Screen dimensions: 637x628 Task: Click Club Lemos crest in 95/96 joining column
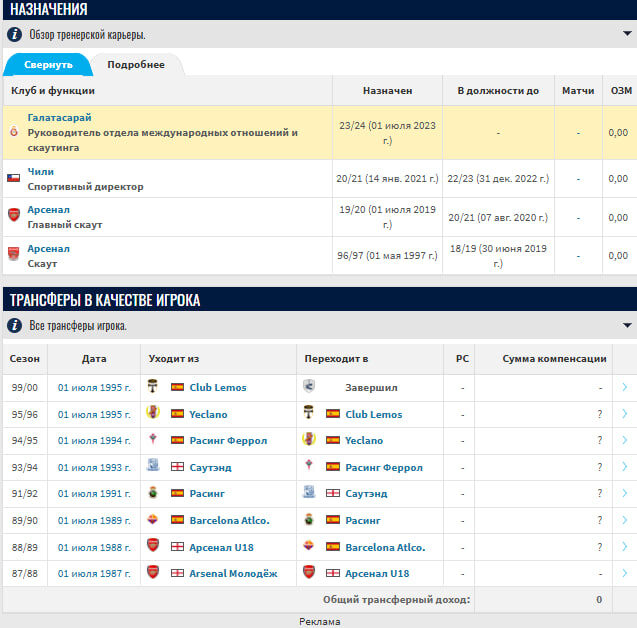click(x=309, y=412)
